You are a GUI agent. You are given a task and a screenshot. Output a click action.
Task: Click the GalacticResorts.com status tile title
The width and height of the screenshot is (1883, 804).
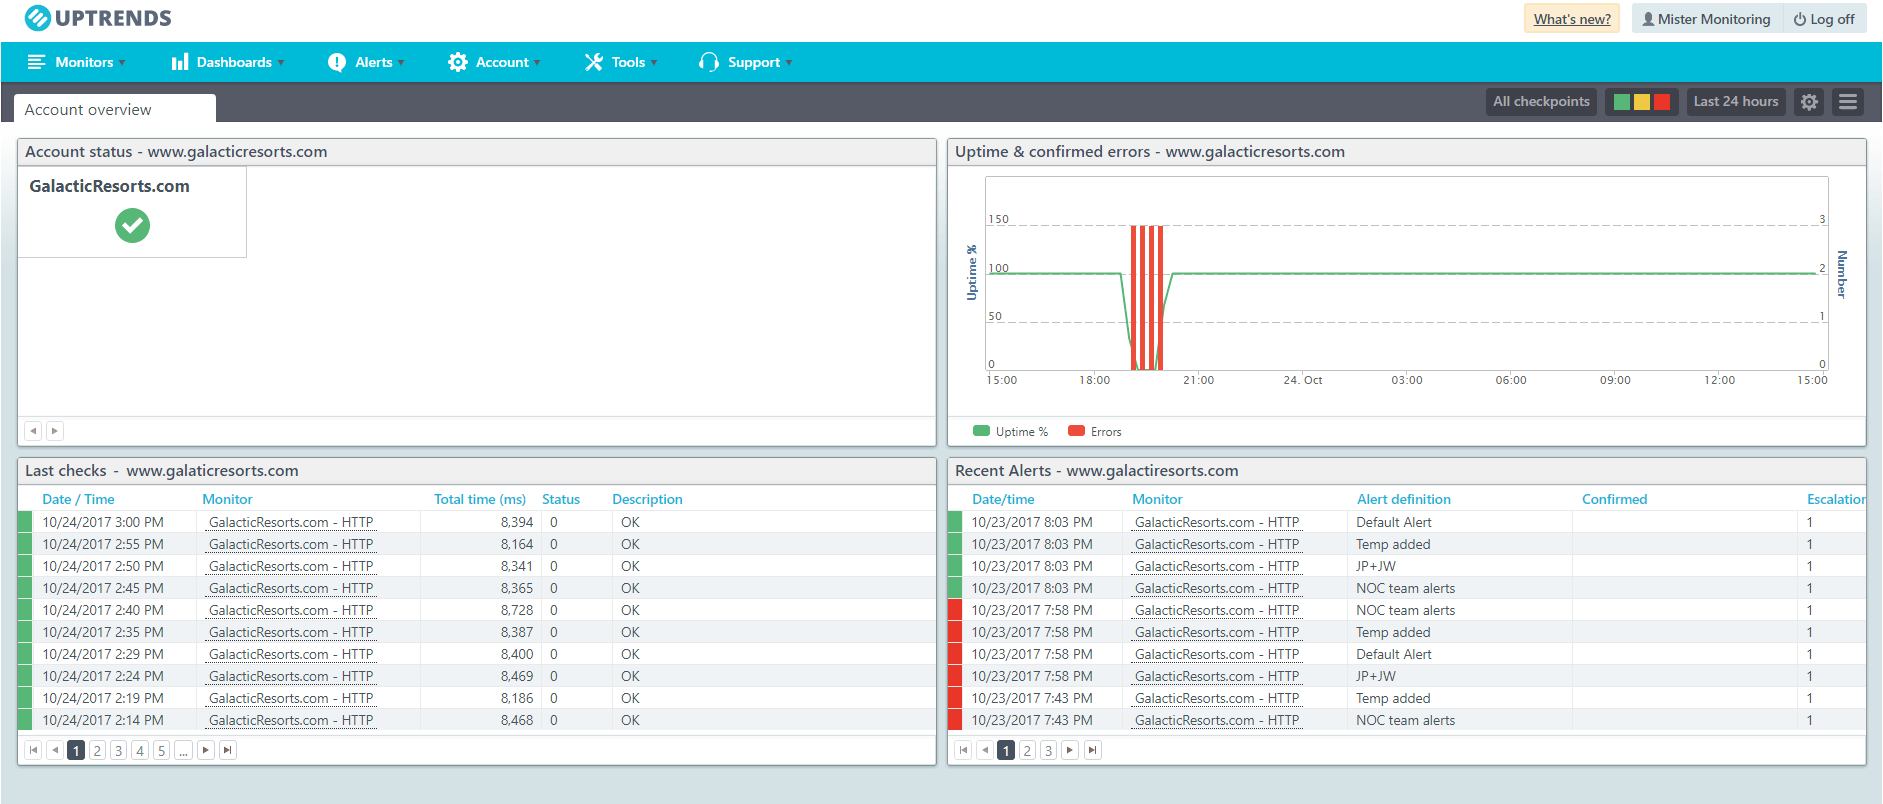(109, 186)
